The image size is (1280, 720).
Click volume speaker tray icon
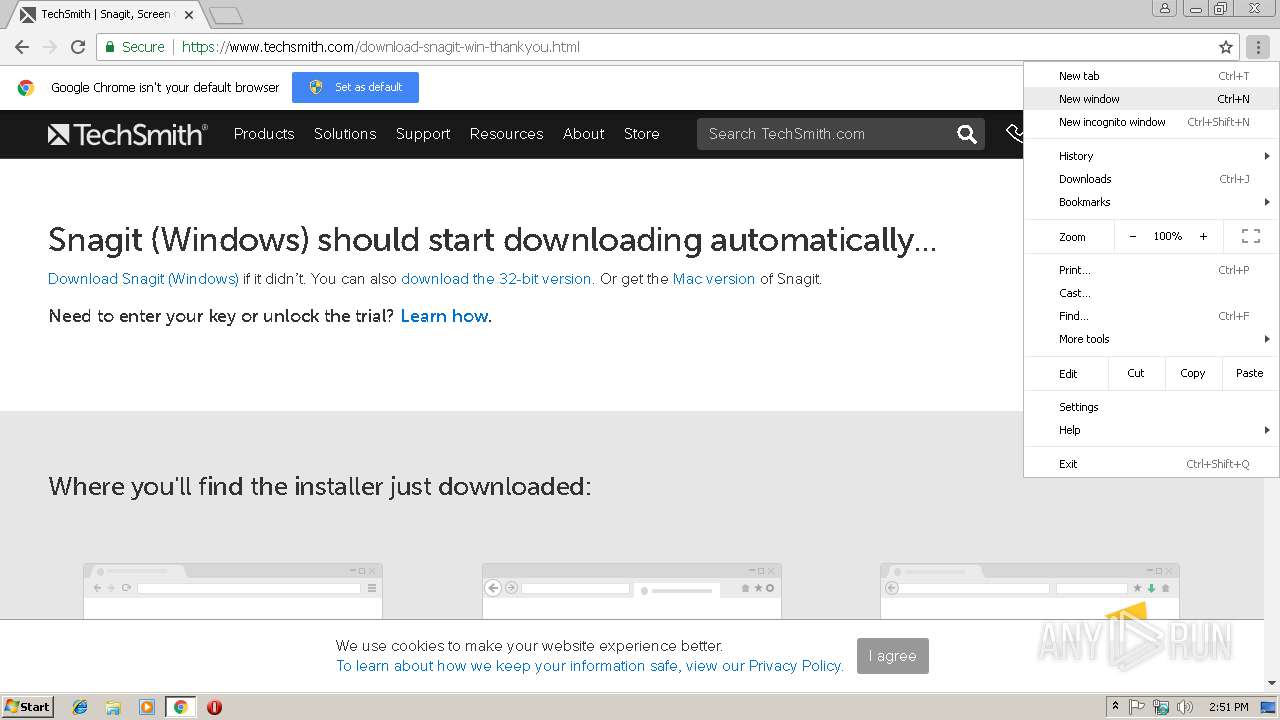pyautogui.click(x=1185, y=707)
